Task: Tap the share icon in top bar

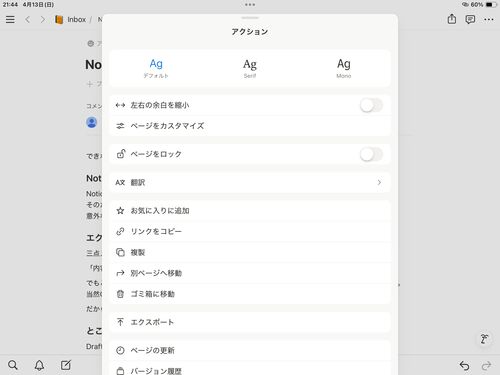Action: (452, 19)
